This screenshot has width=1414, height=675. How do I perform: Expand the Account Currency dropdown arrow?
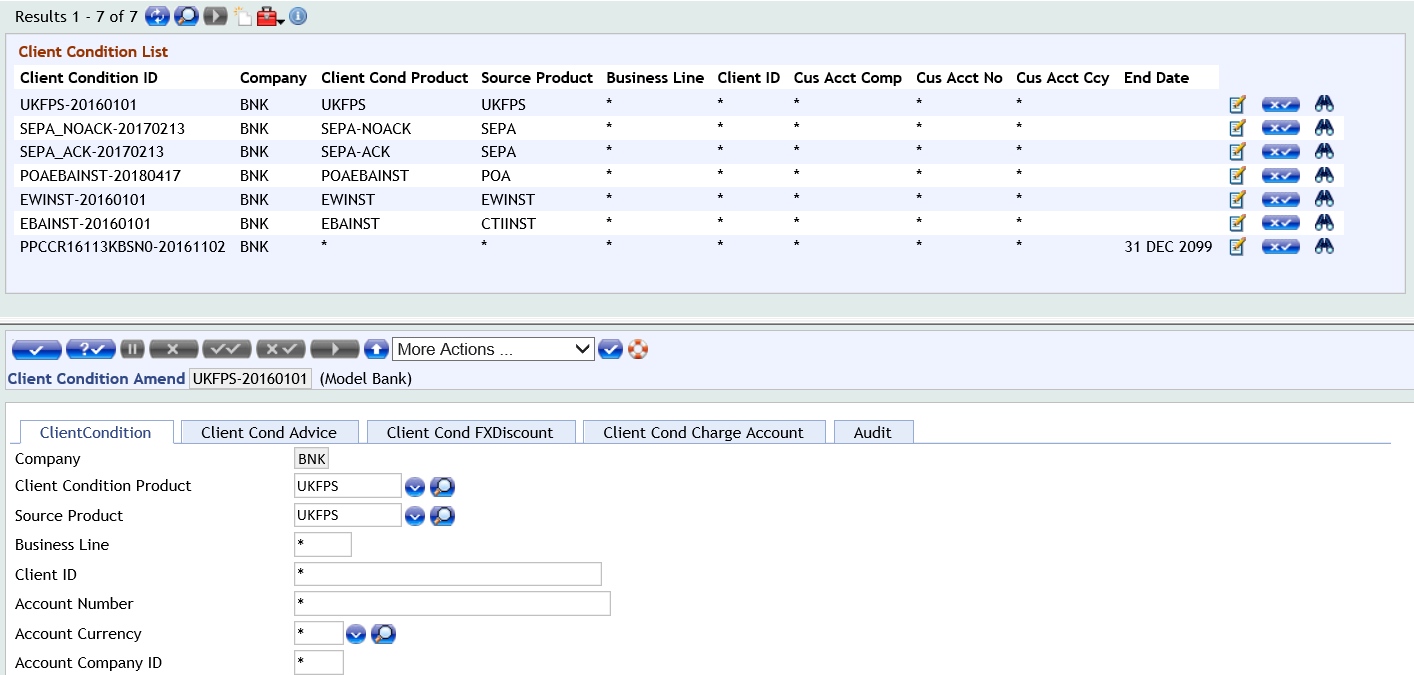coord(356,634)
